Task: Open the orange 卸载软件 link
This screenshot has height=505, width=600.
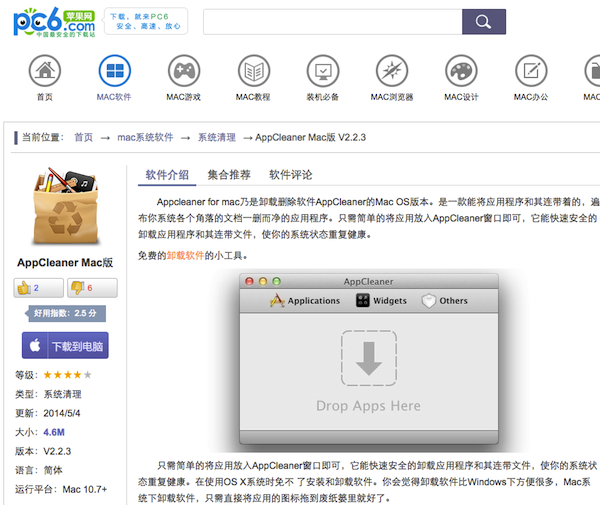Action: (185, 255)
